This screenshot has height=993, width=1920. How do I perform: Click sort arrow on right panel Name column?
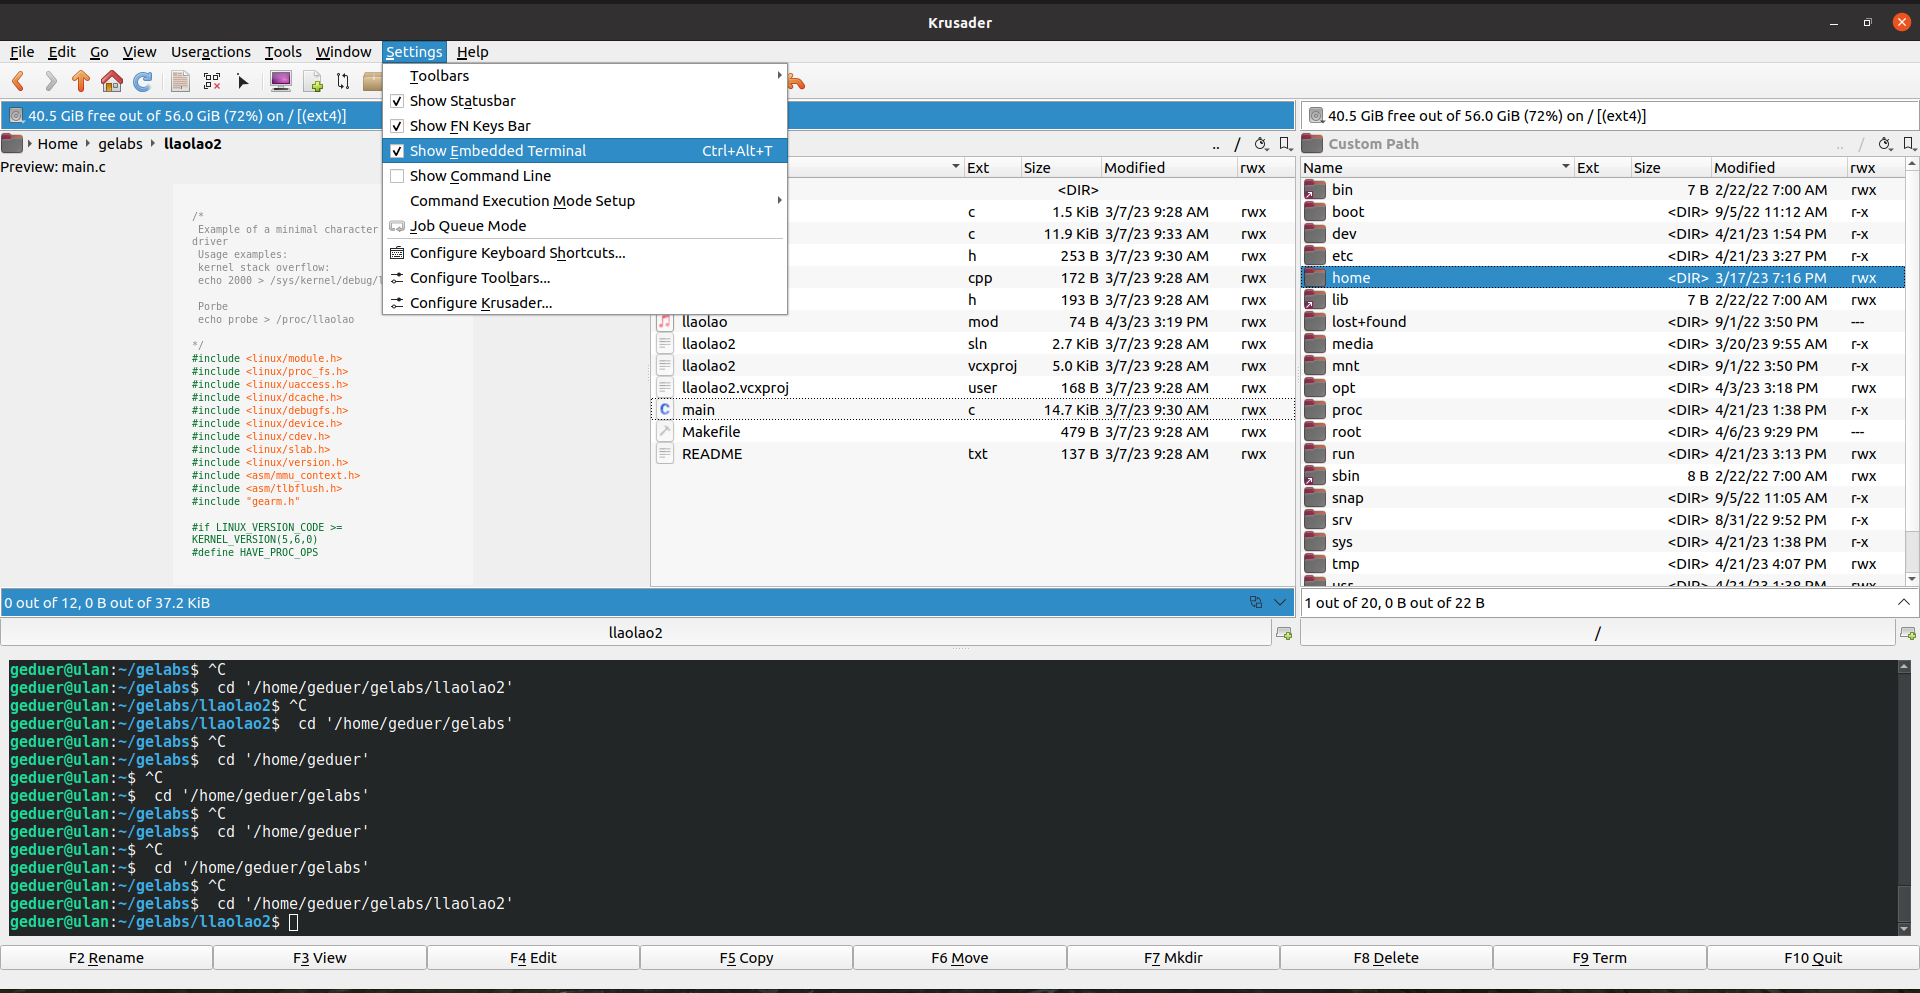1566,167
